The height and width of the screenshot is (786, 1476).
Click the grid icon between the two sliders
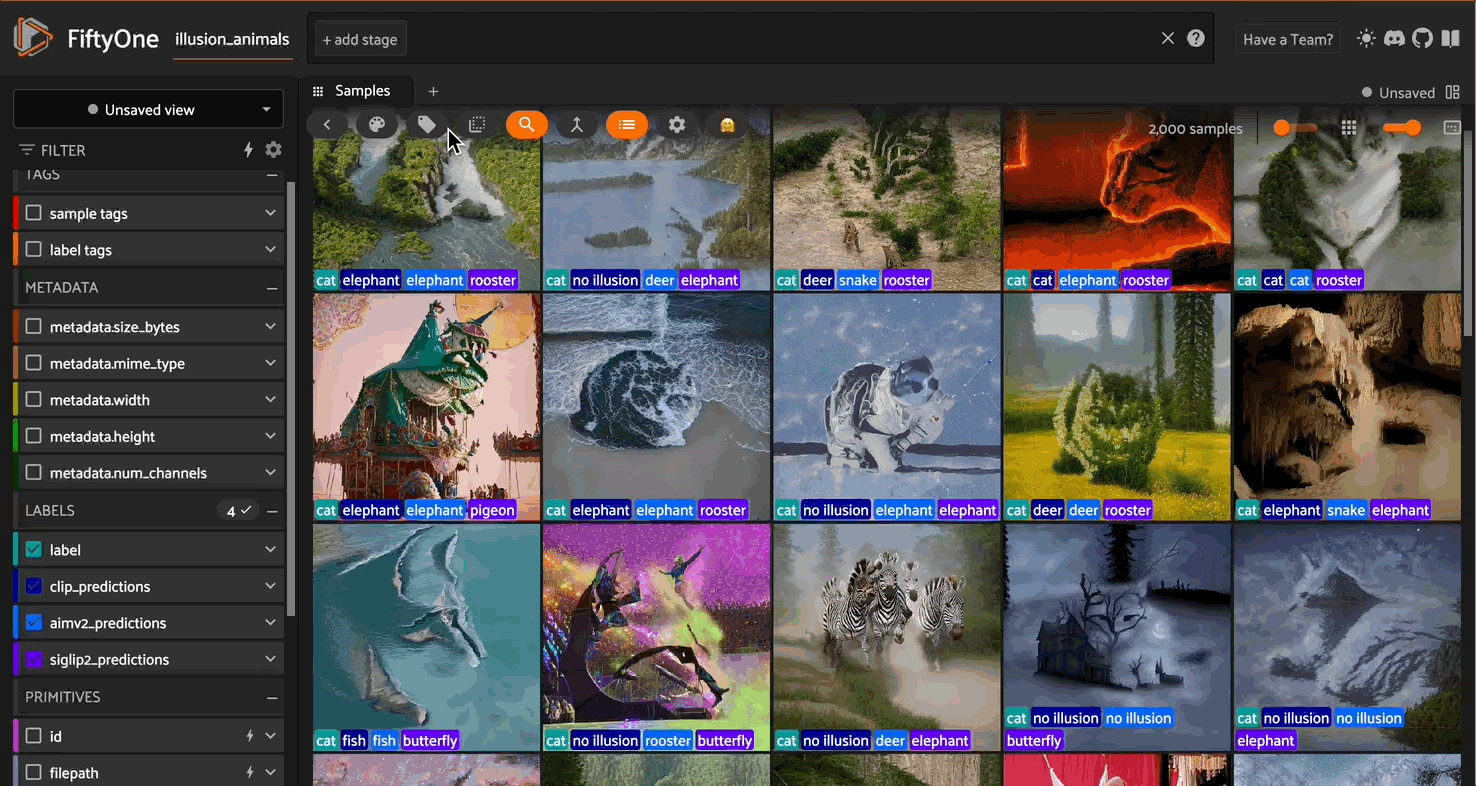[1349, 128]
